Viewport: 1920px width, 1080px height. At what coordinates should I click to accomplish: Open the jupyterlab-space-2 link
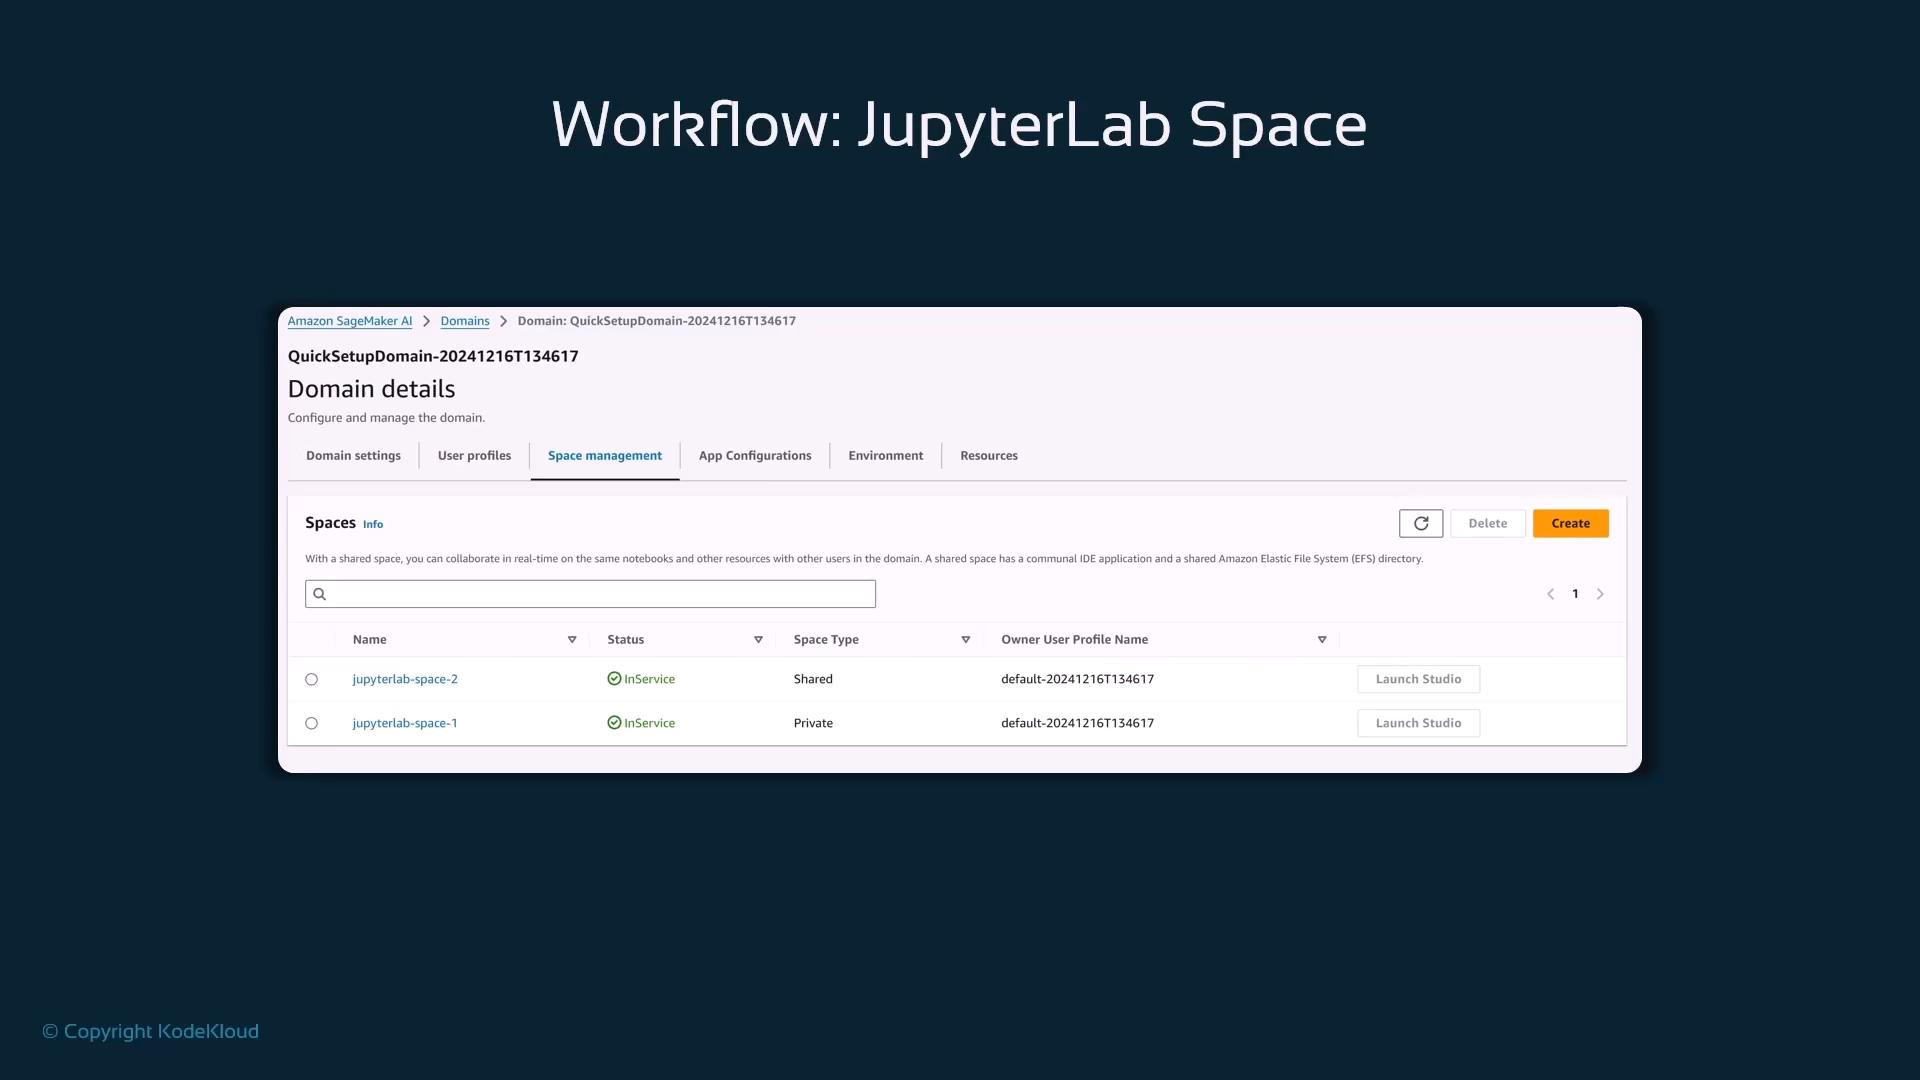coord(405,679)
